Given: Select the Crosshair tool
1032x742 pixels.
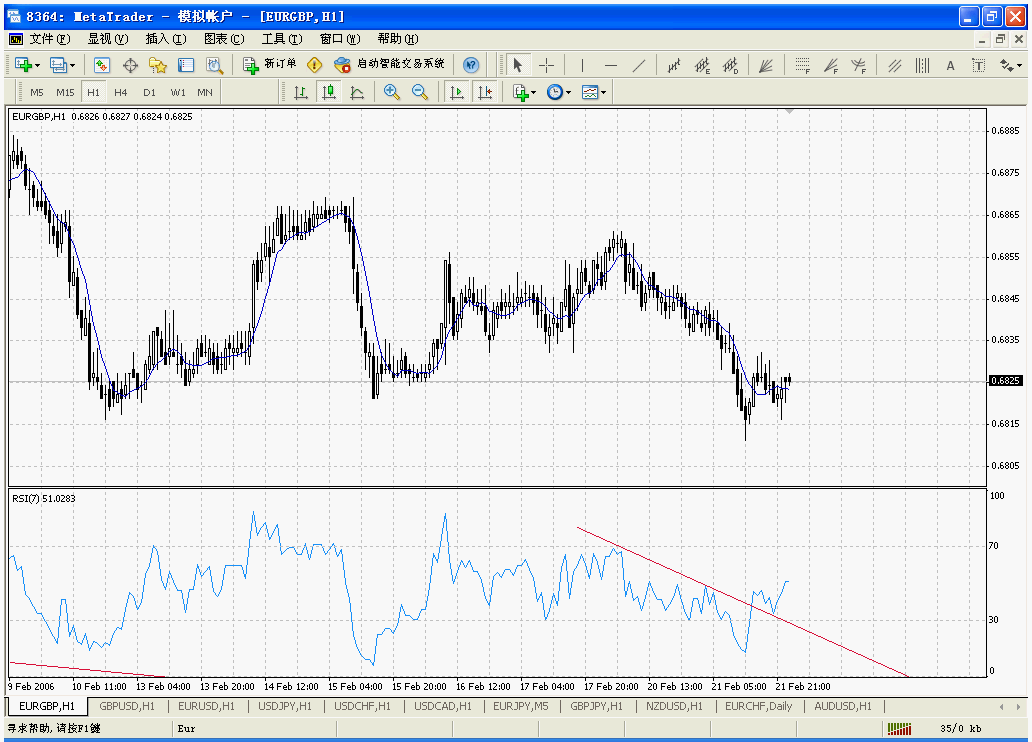Looking at the screenshot, I should (546, 65).
